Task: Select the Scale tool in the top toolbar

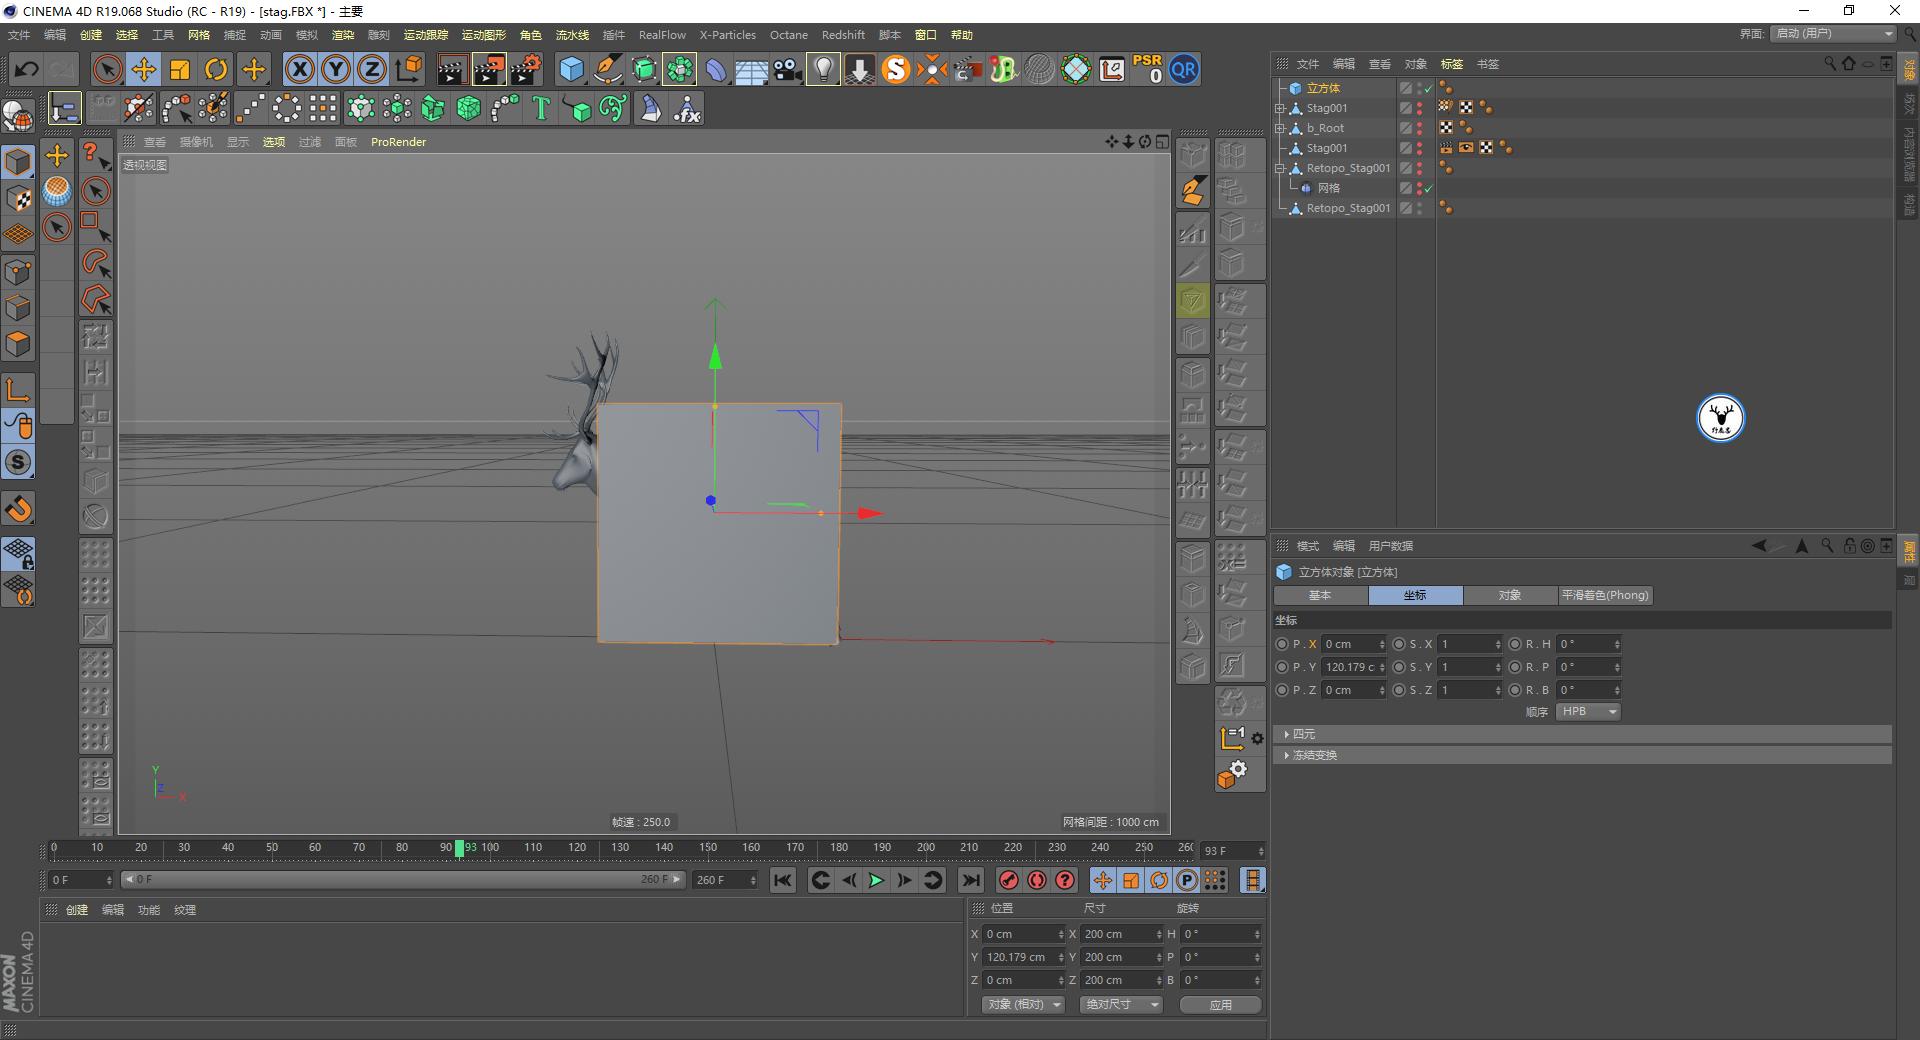Action: (x=180, y=69)
